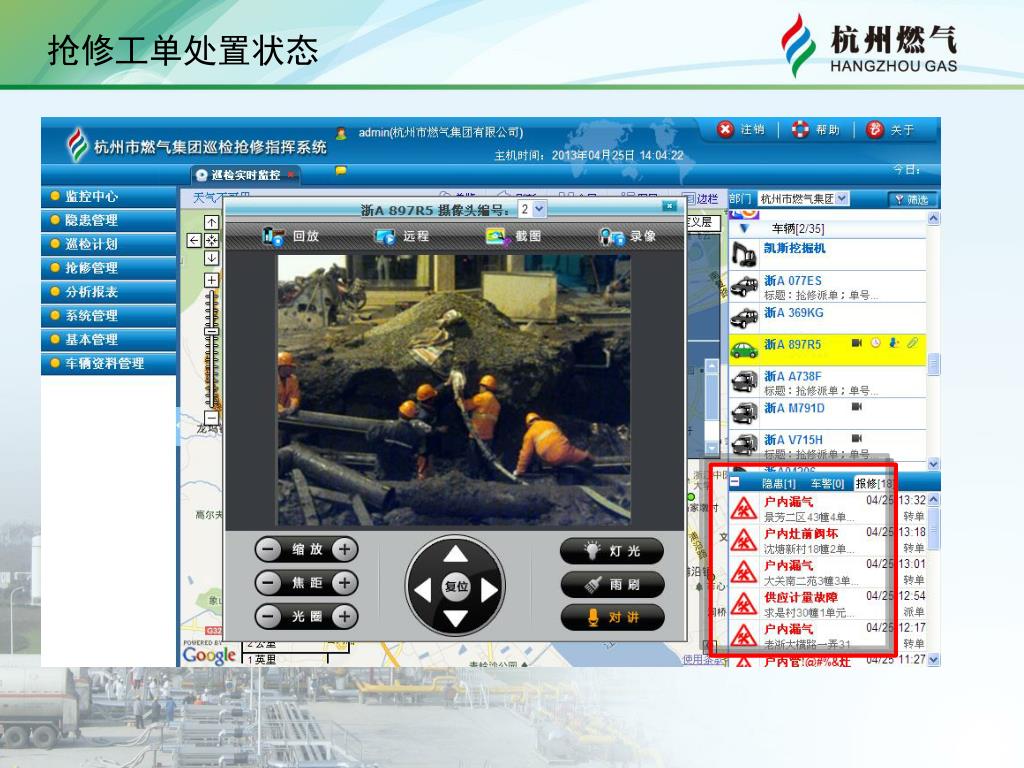Viewport: 1024px width, 768px height.
Task: Click the 录像 record icon
Action: pos(611,236)
